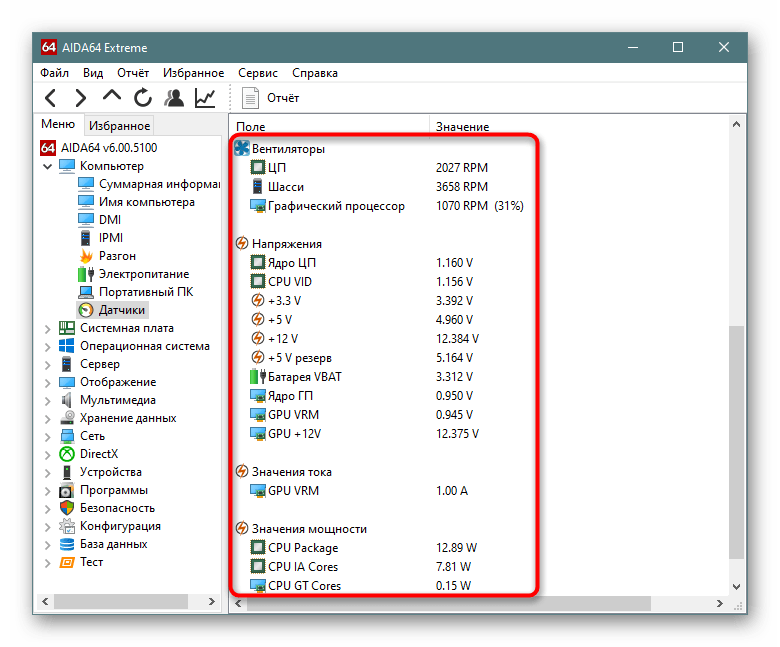The image size is (780, 647).
Task: Click the Безопасность shield icon
Action: point(67,508)
